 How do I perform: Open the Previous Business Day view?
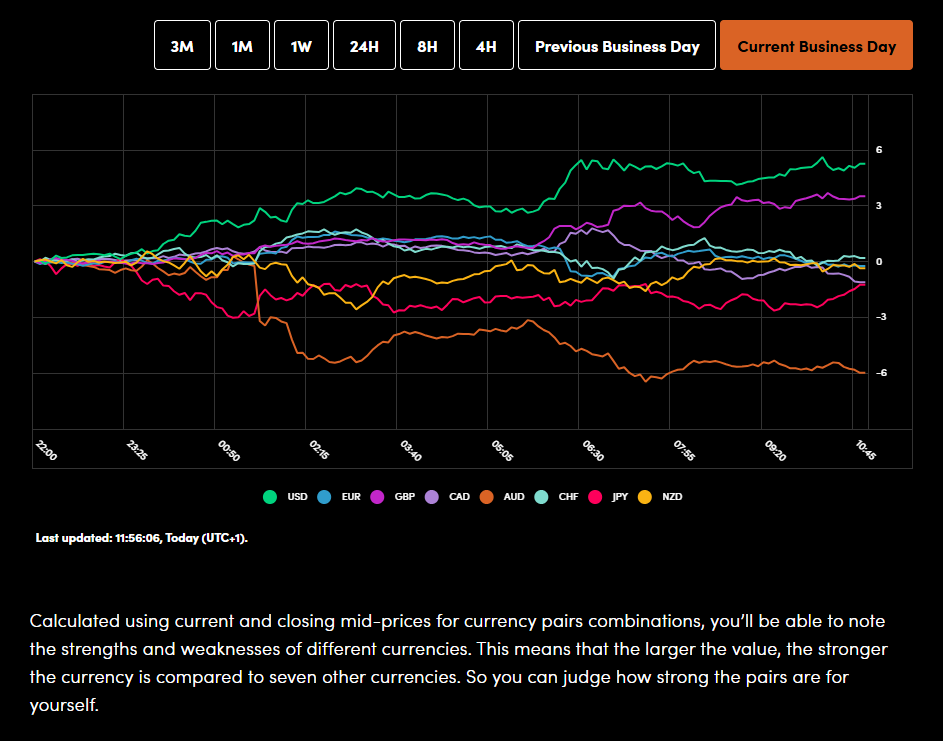[617, 46]
